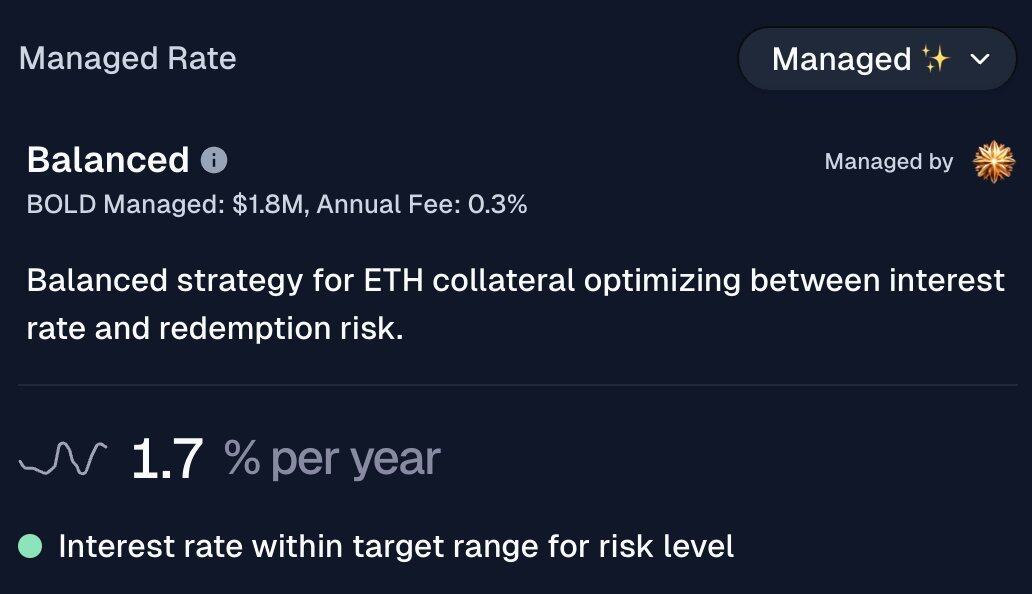Click the "rate and redemption risk." text line

point(215,328)
